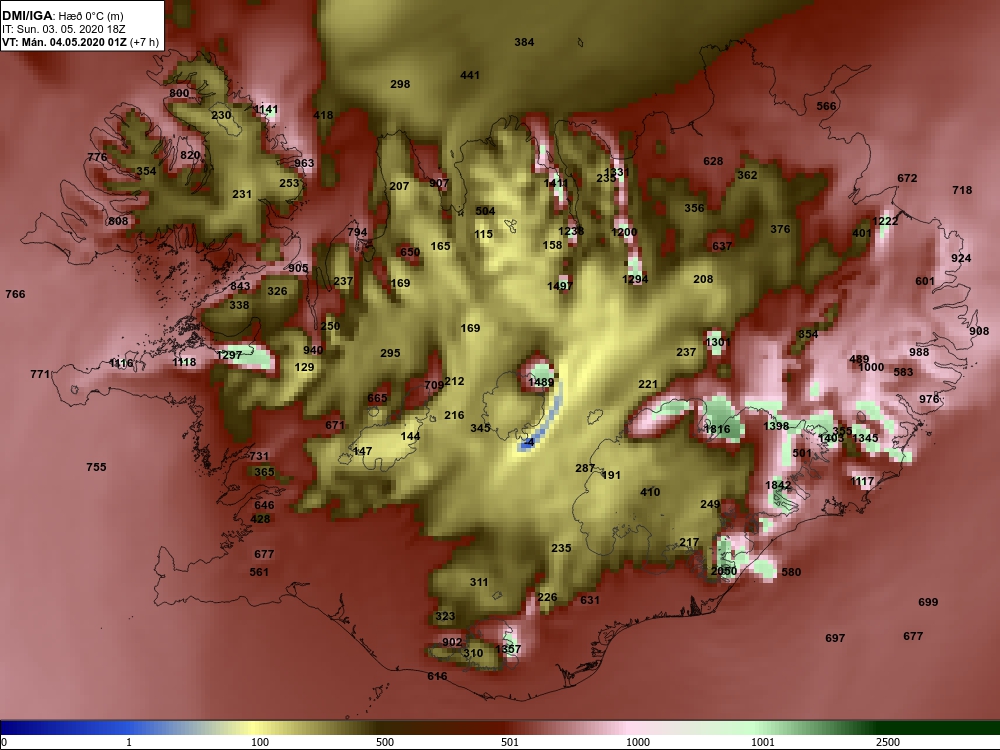Click the map value '441'

pos(470,75)
